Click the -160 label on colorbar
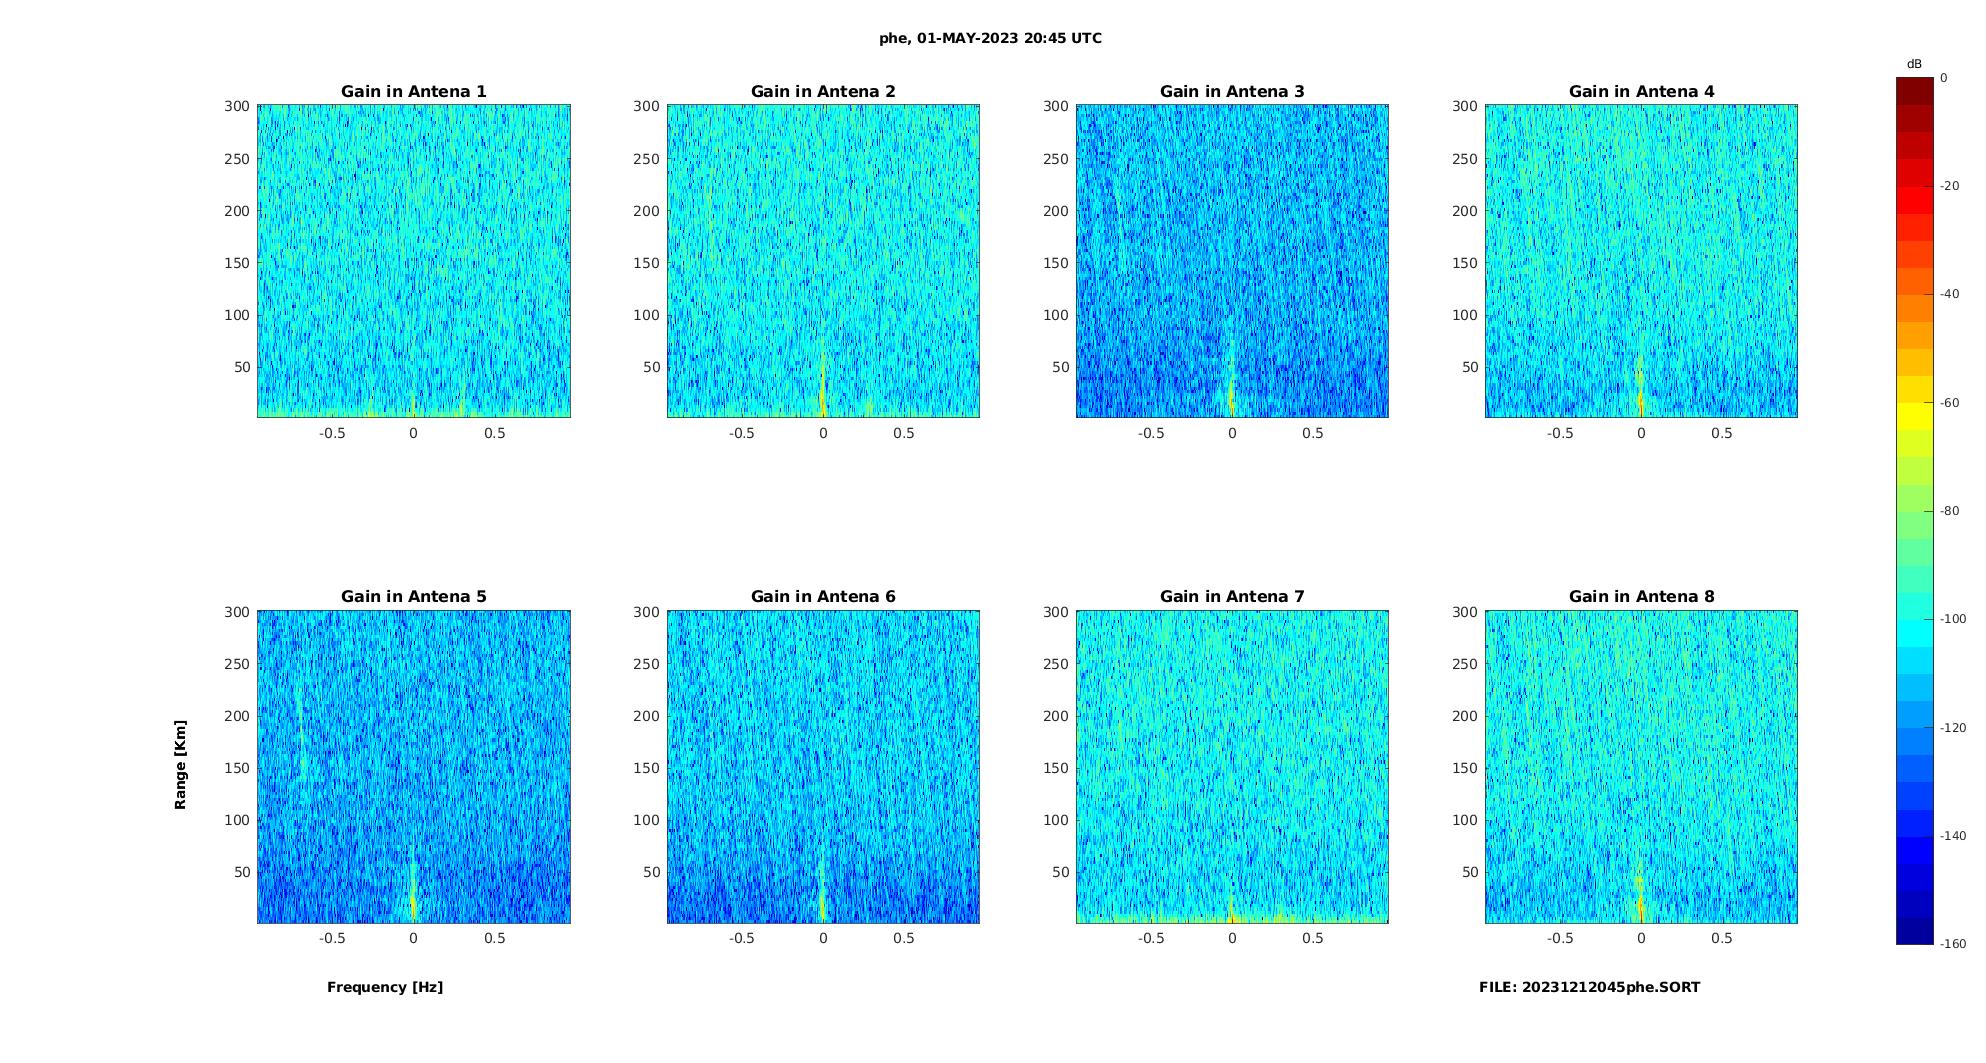The image size is (1986, 1063). pyautogui.click(x=1954, y=944)
